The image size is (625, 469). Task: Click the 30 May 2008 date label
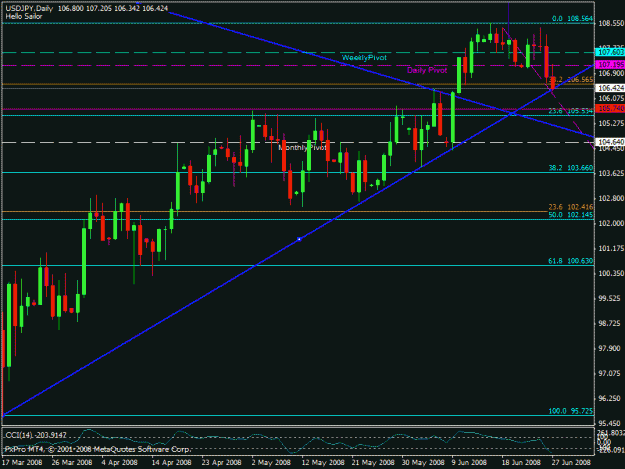[423, 462]
